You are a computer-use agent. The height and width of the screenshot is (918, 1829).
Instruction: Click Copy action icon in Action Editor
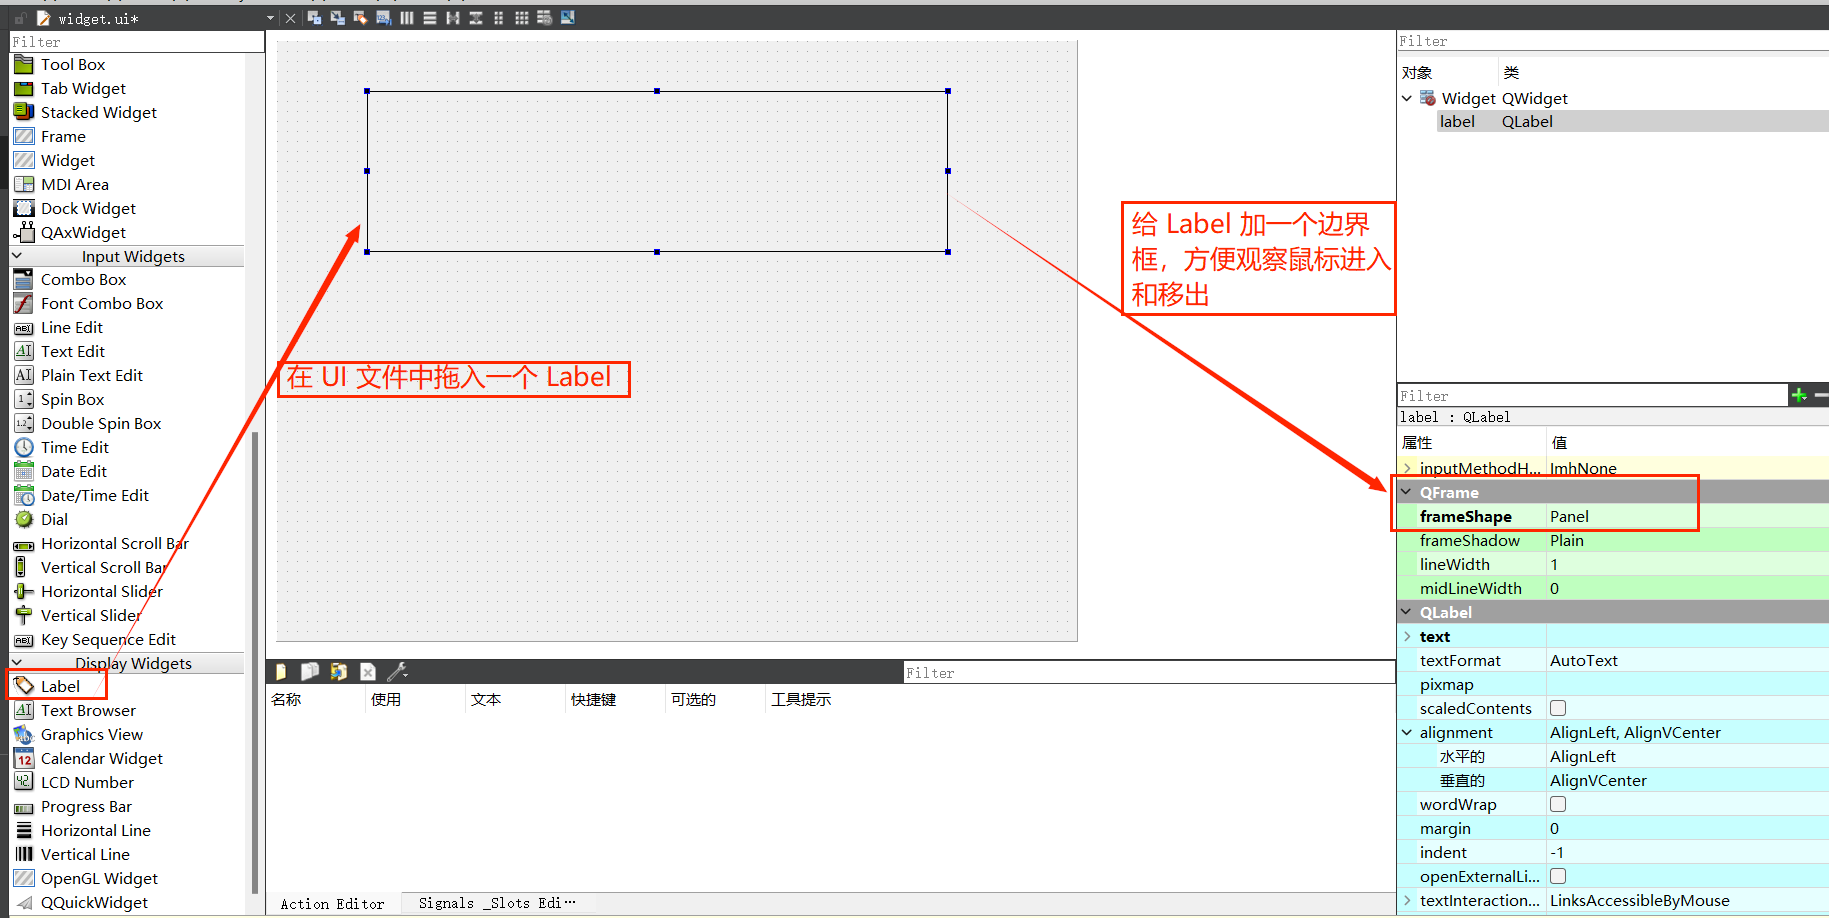[310, 672]
